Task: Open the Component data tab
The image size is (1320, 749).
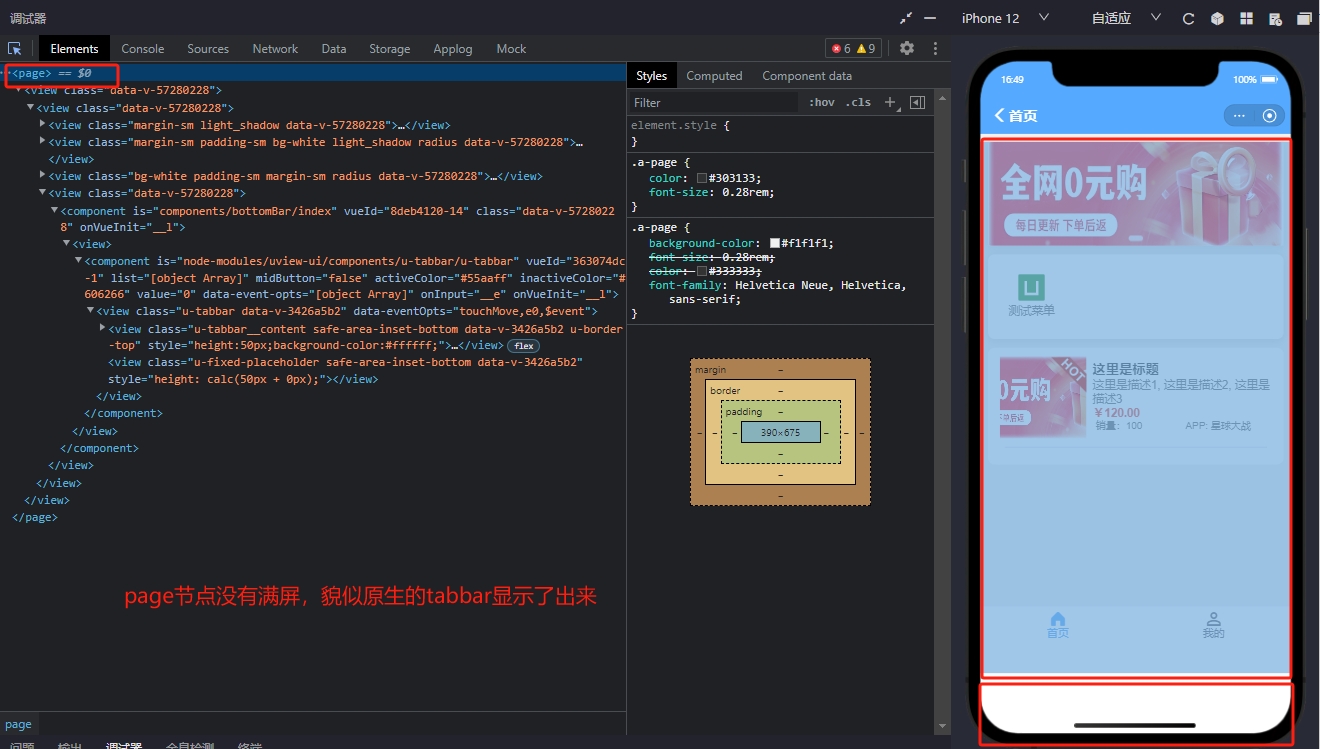Action: pyautogui.click(x=807, y=76)
